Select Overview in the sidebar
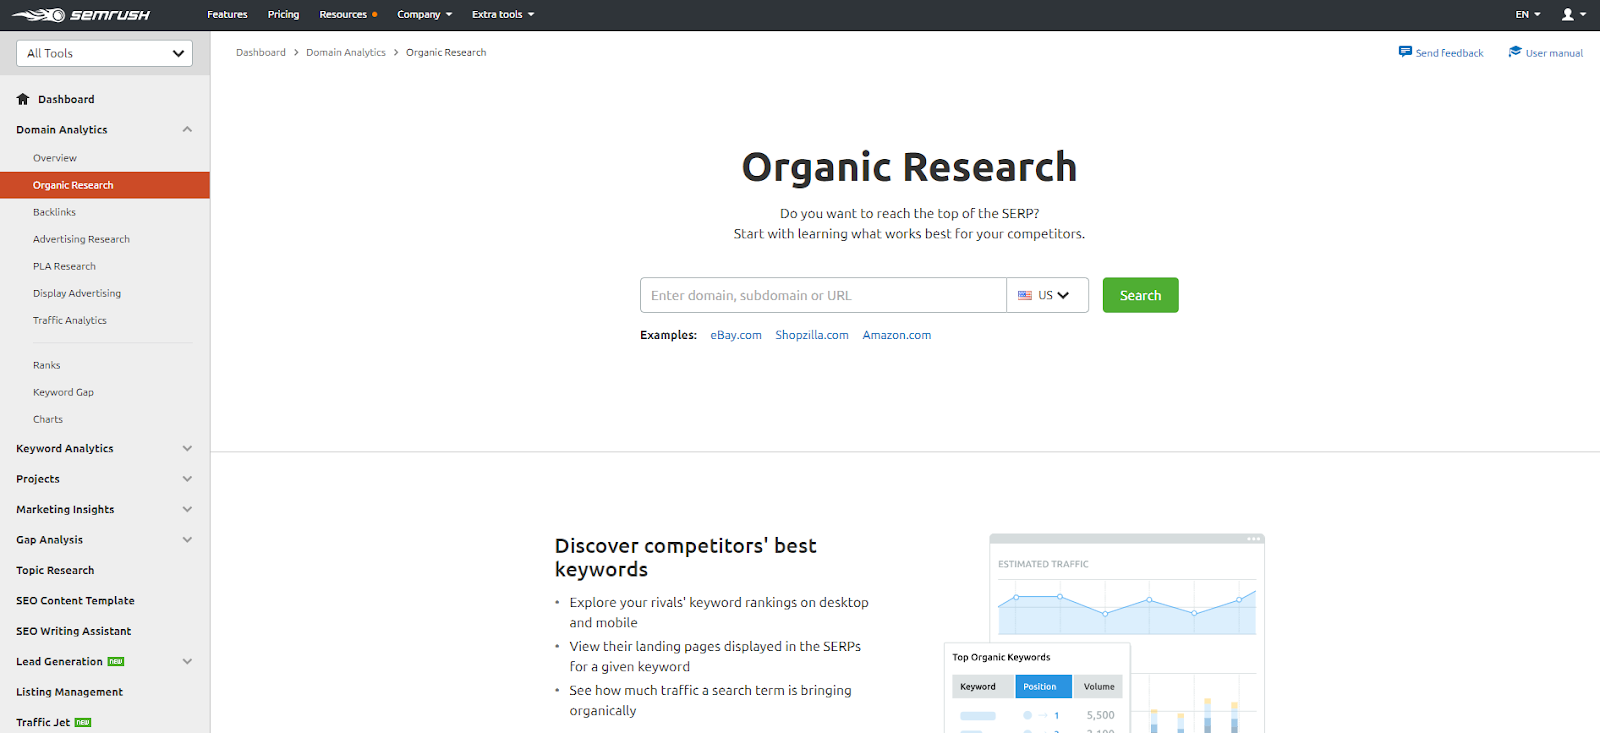 [x=55, y=158]
